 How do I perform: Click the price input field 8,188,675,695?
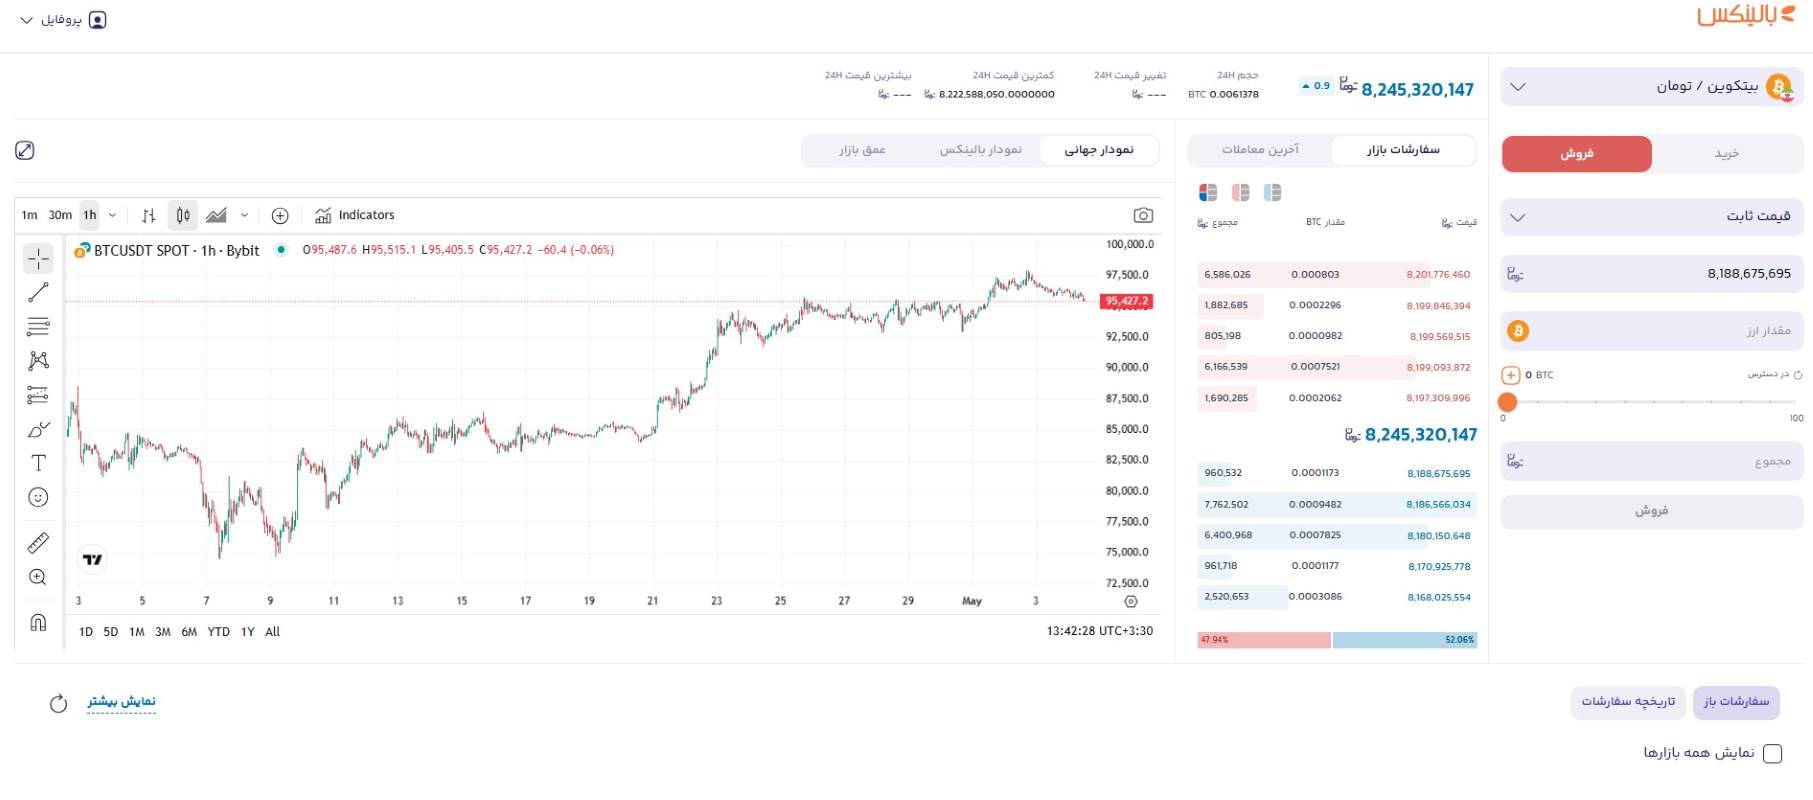1652,274
